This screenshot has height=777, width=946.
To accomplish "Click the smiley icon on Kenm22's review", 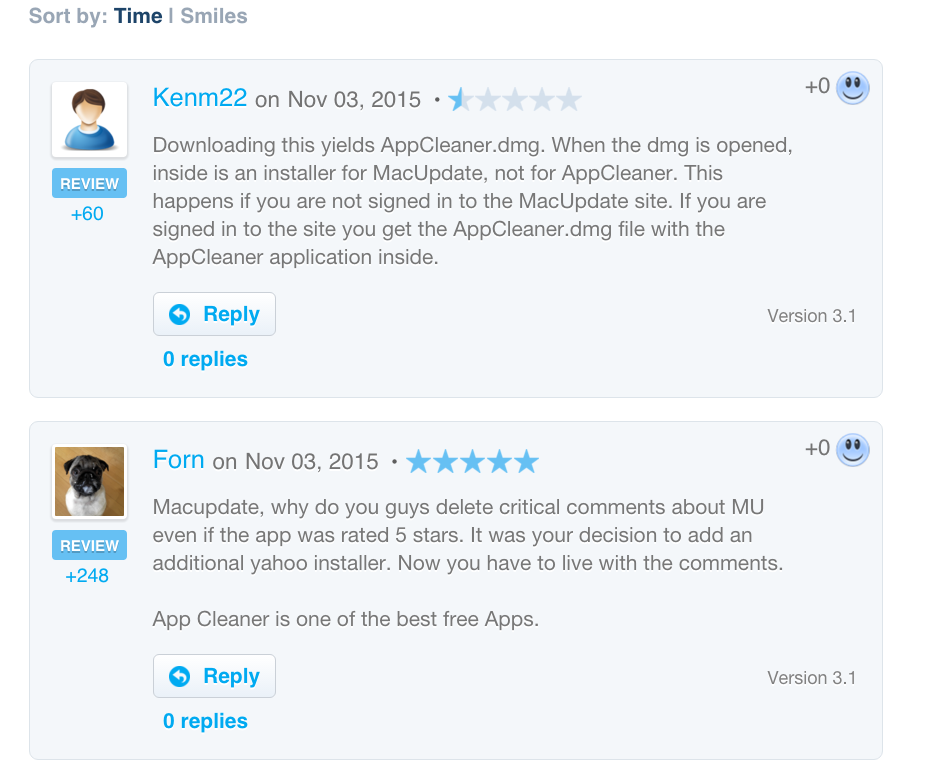I will [852, 88].
